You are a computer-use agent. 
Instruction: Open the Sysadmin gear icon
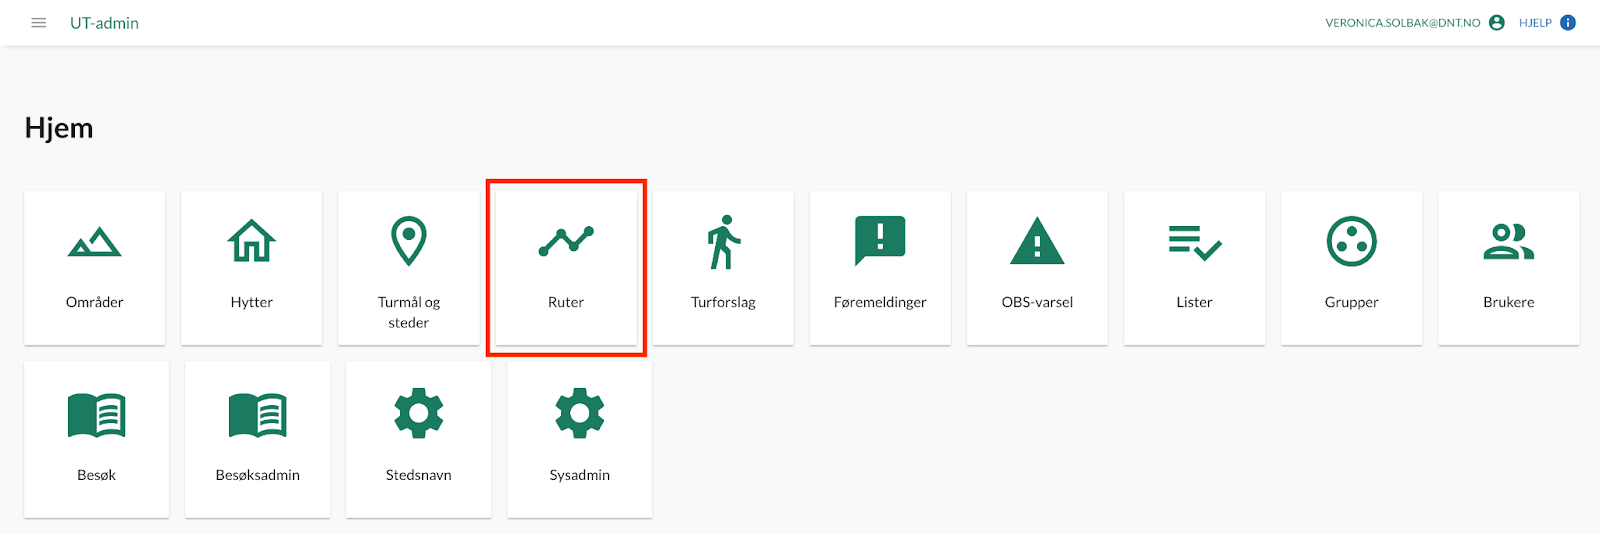[580, 413]
